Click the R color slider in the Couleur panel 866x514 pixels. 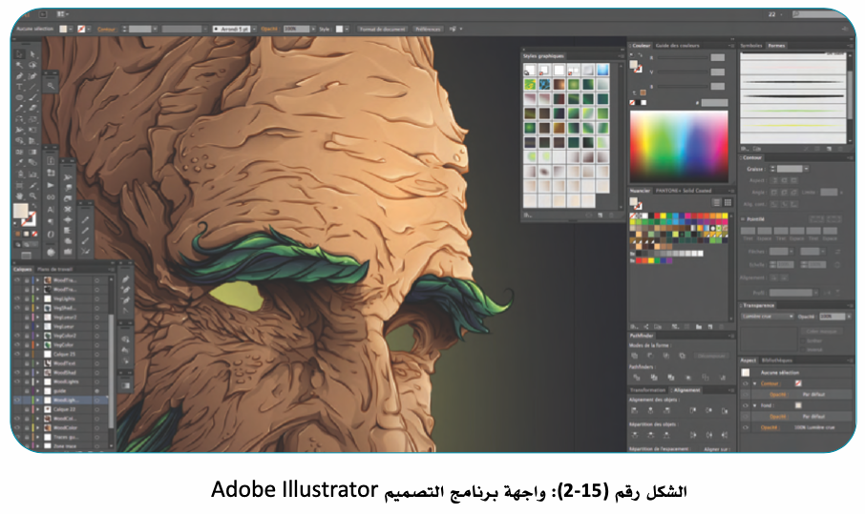(683, 57)
